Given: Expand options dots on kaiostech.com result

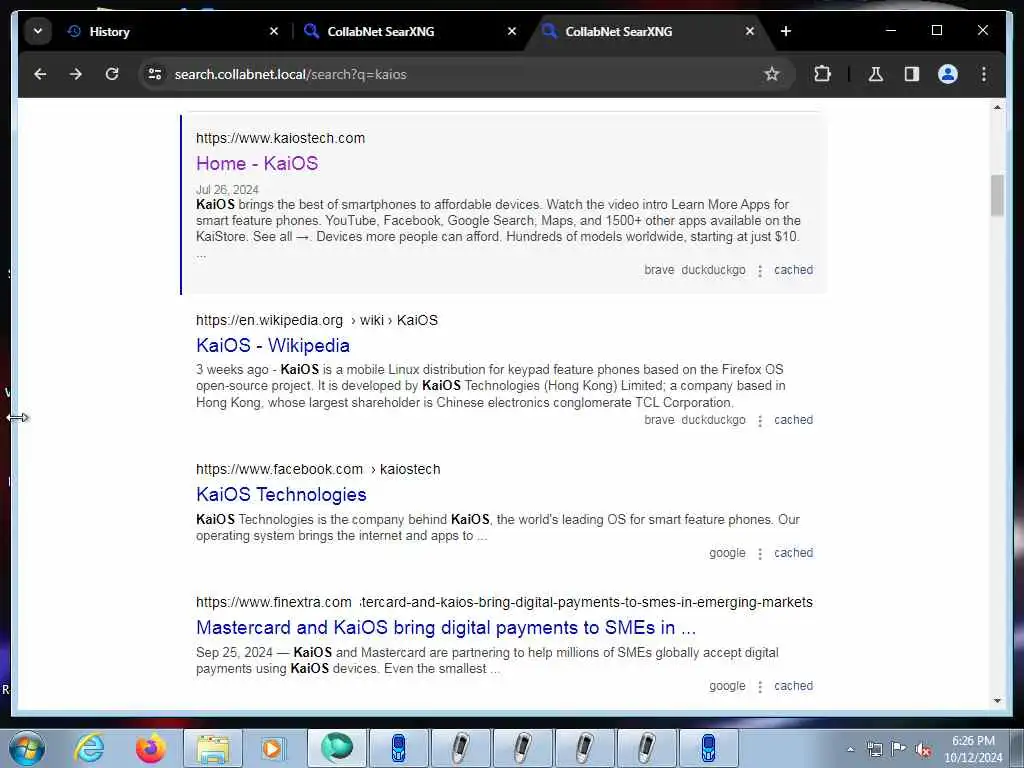Looking at the screenshot, I should point(760,271).
